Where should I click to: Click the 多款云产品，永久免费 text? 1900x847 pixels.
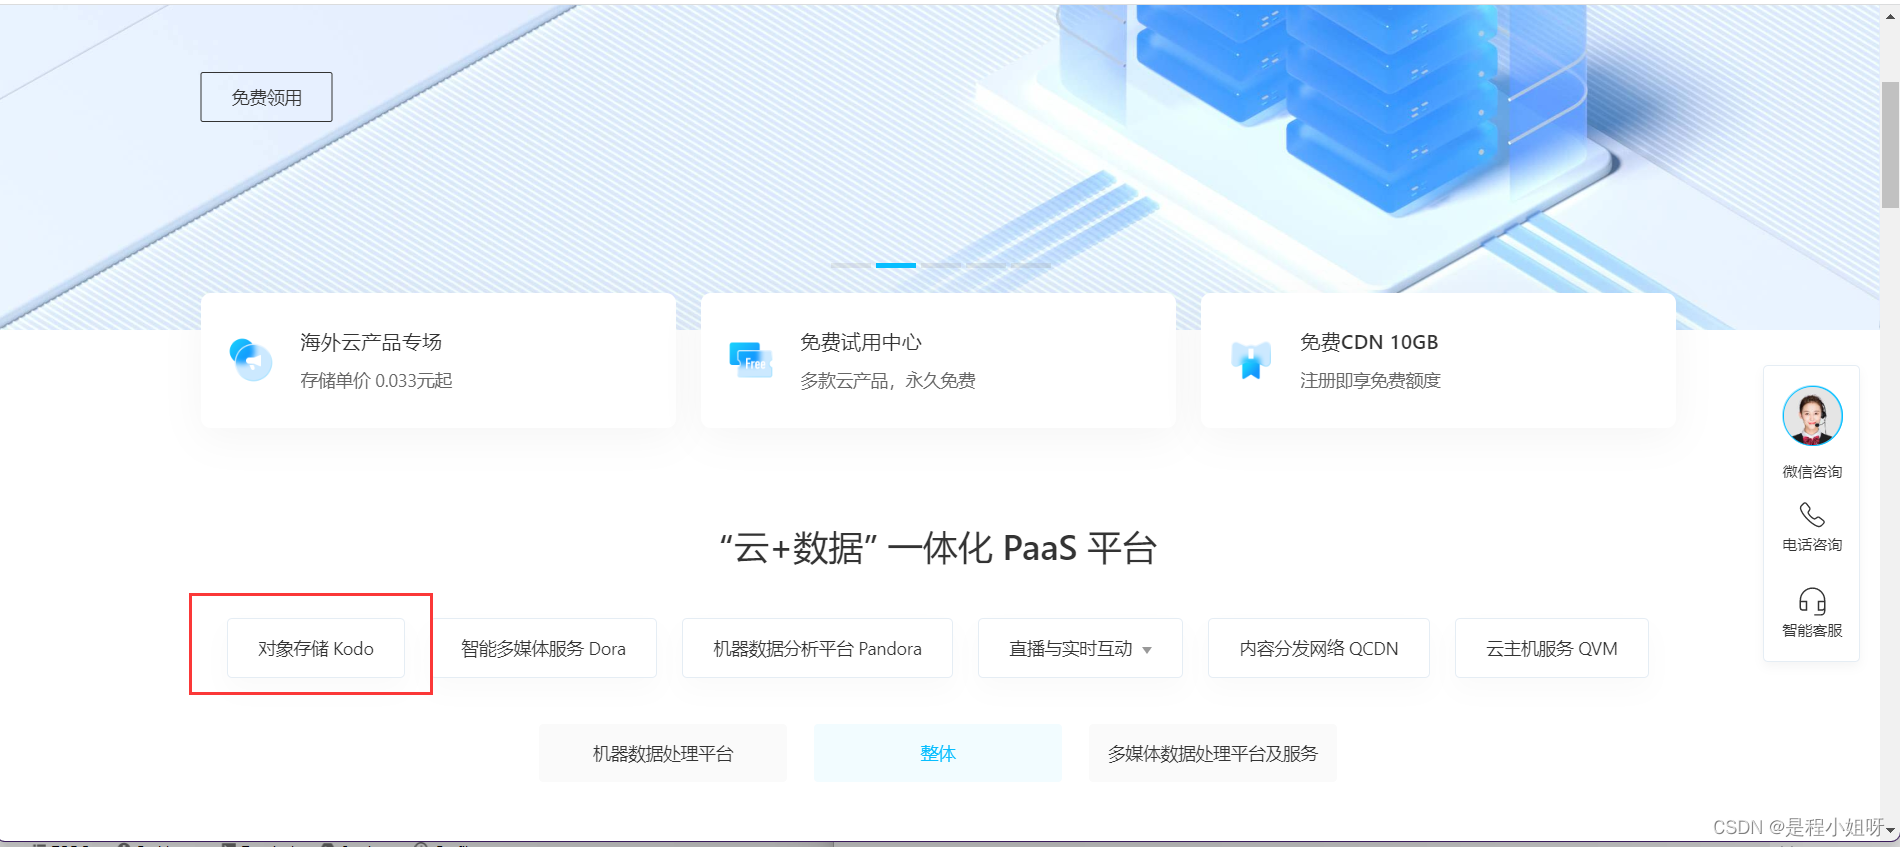pyautogui.click(x=888, y=380)
